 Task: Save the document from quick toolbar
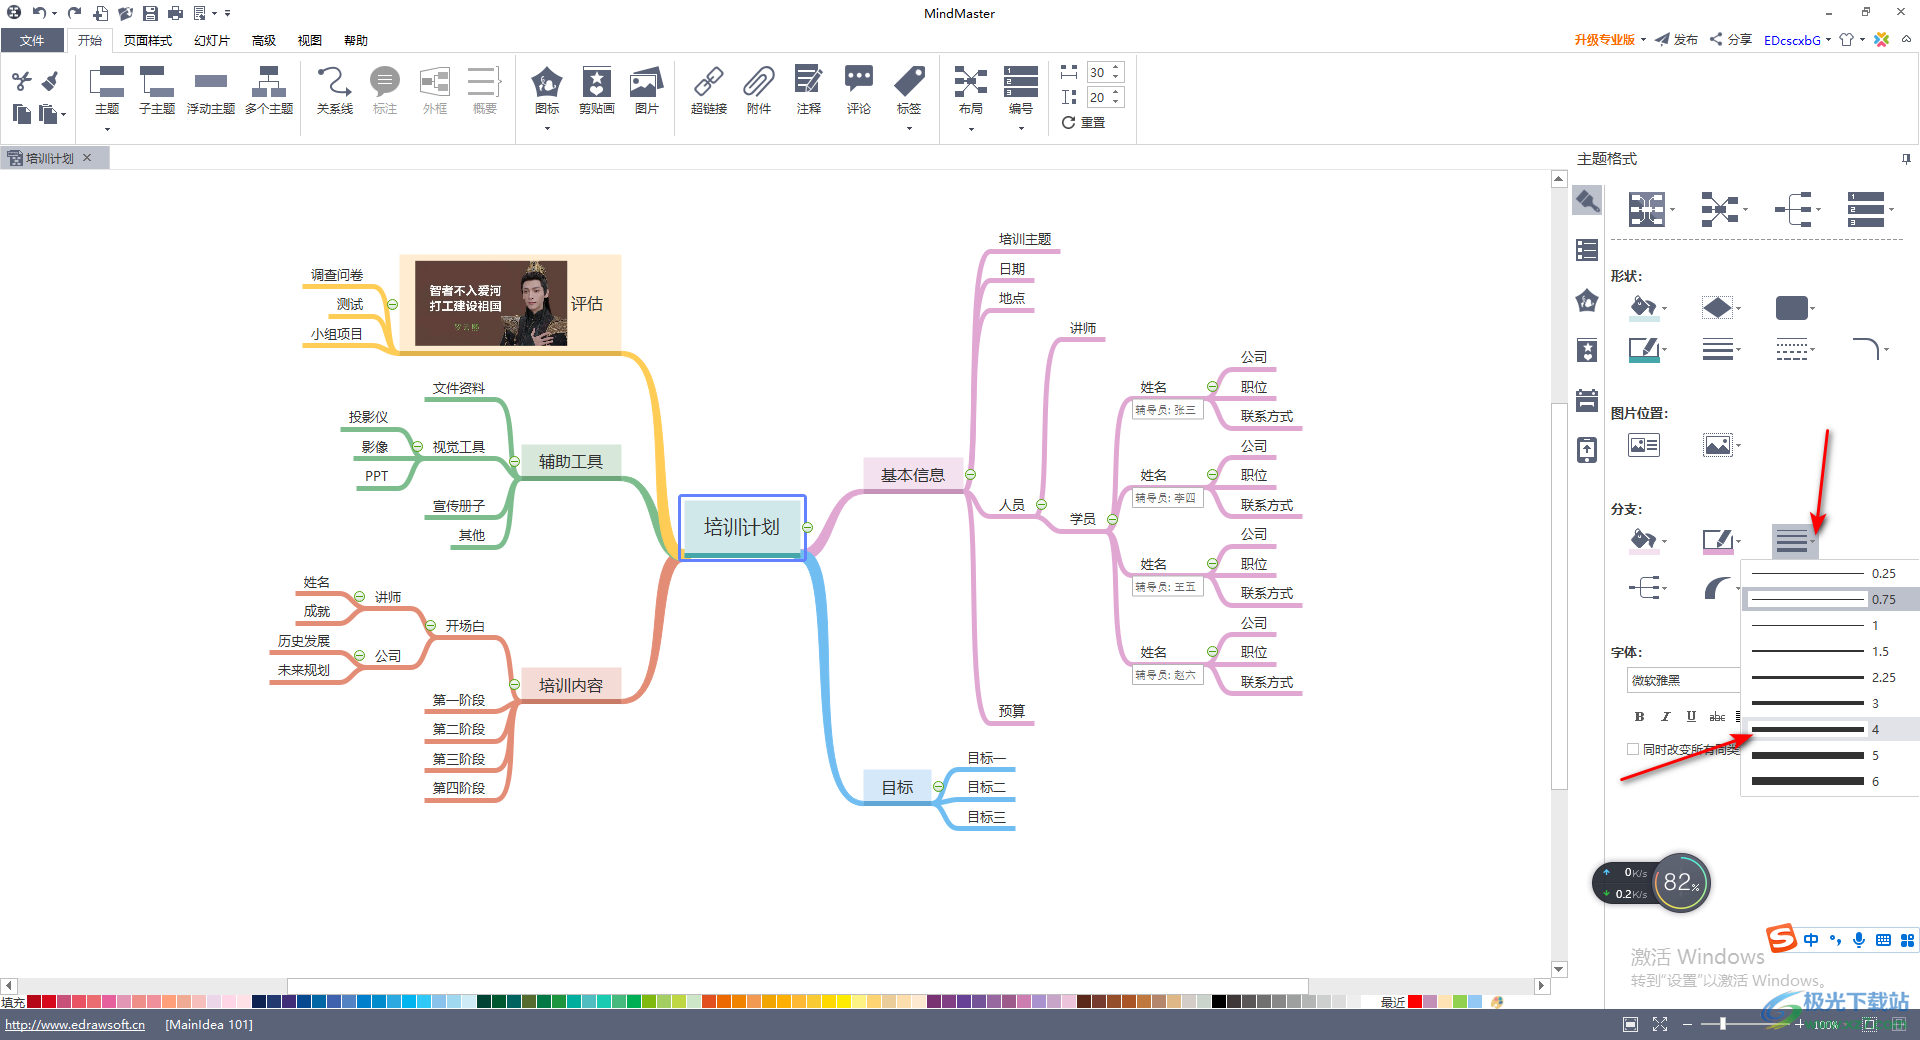[150, 13]
